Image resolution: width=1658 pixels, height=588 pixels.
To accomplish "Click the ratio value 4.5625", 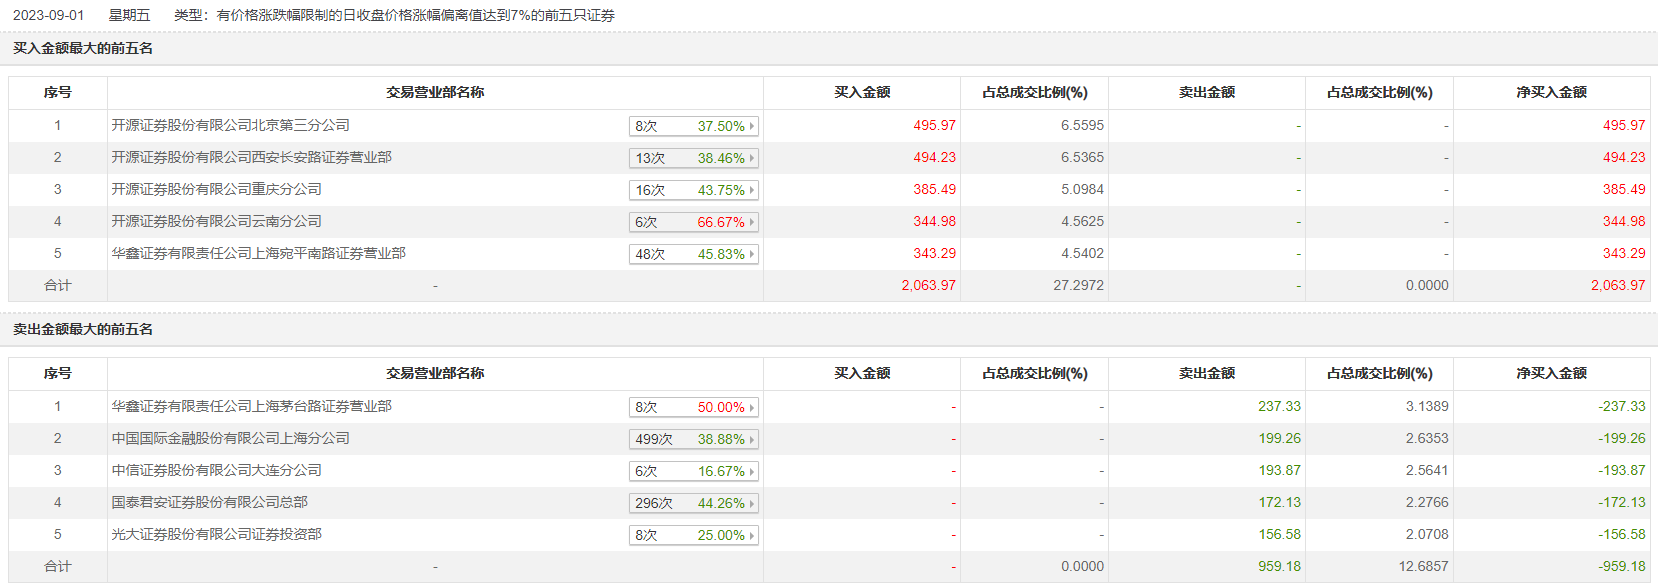I will click(1082, 221).
